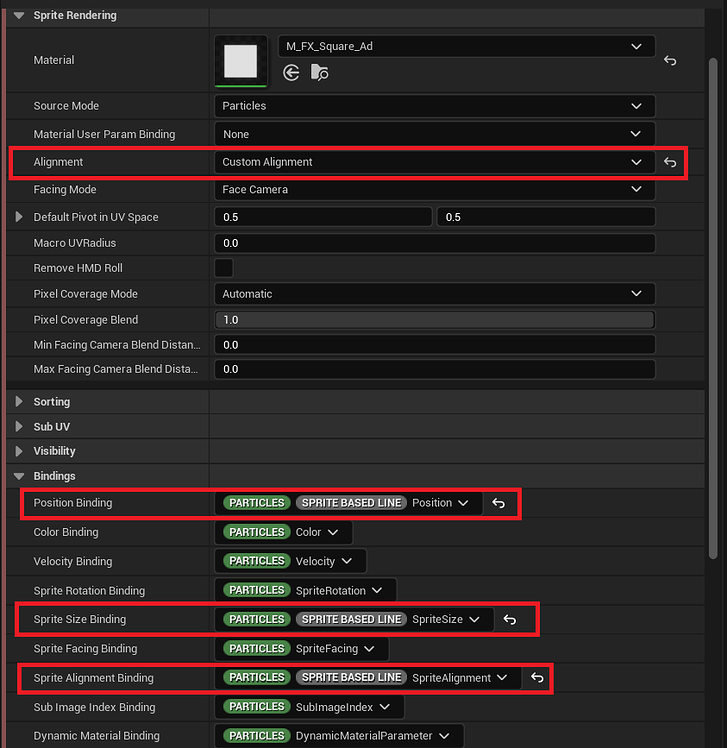
Task: Open Pixel Coverage Mode Automatic dropdown
Action: (x=435, y=294)
